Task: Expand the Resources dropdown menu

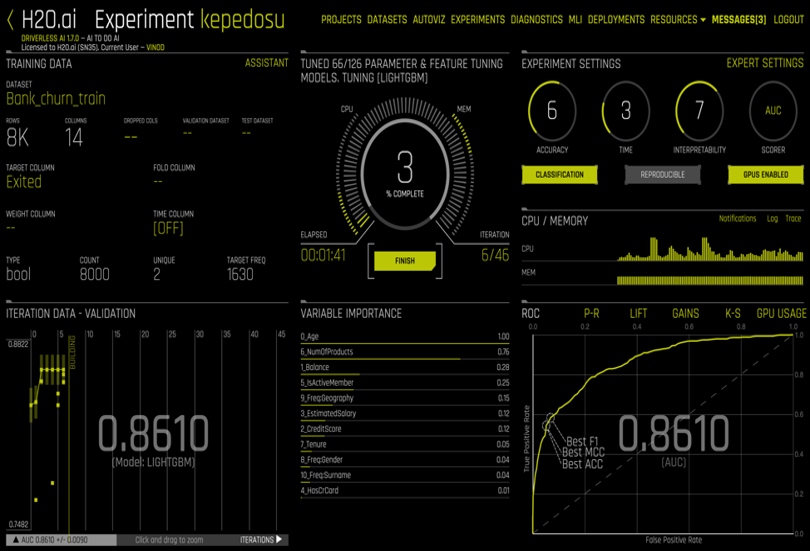Action: (677, 20)
